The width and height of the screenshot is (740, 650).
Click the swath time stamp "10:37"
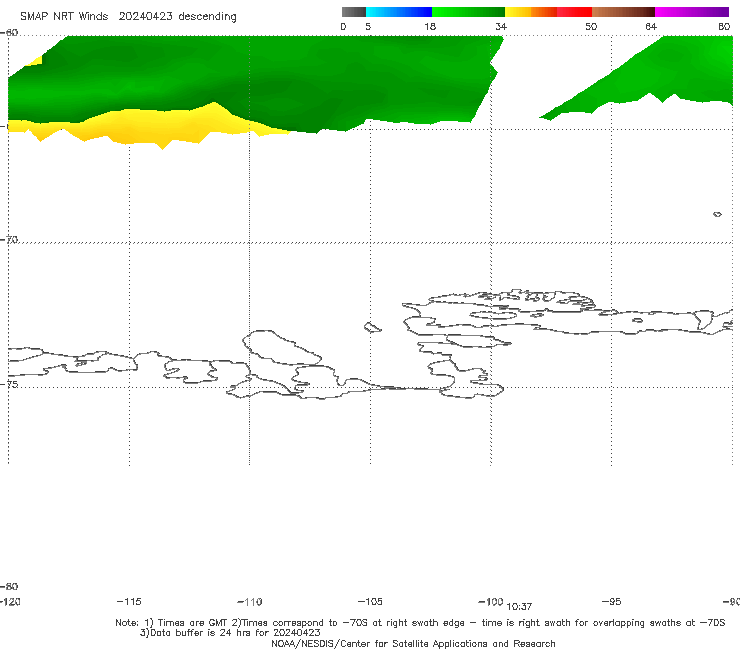(519, 607)
